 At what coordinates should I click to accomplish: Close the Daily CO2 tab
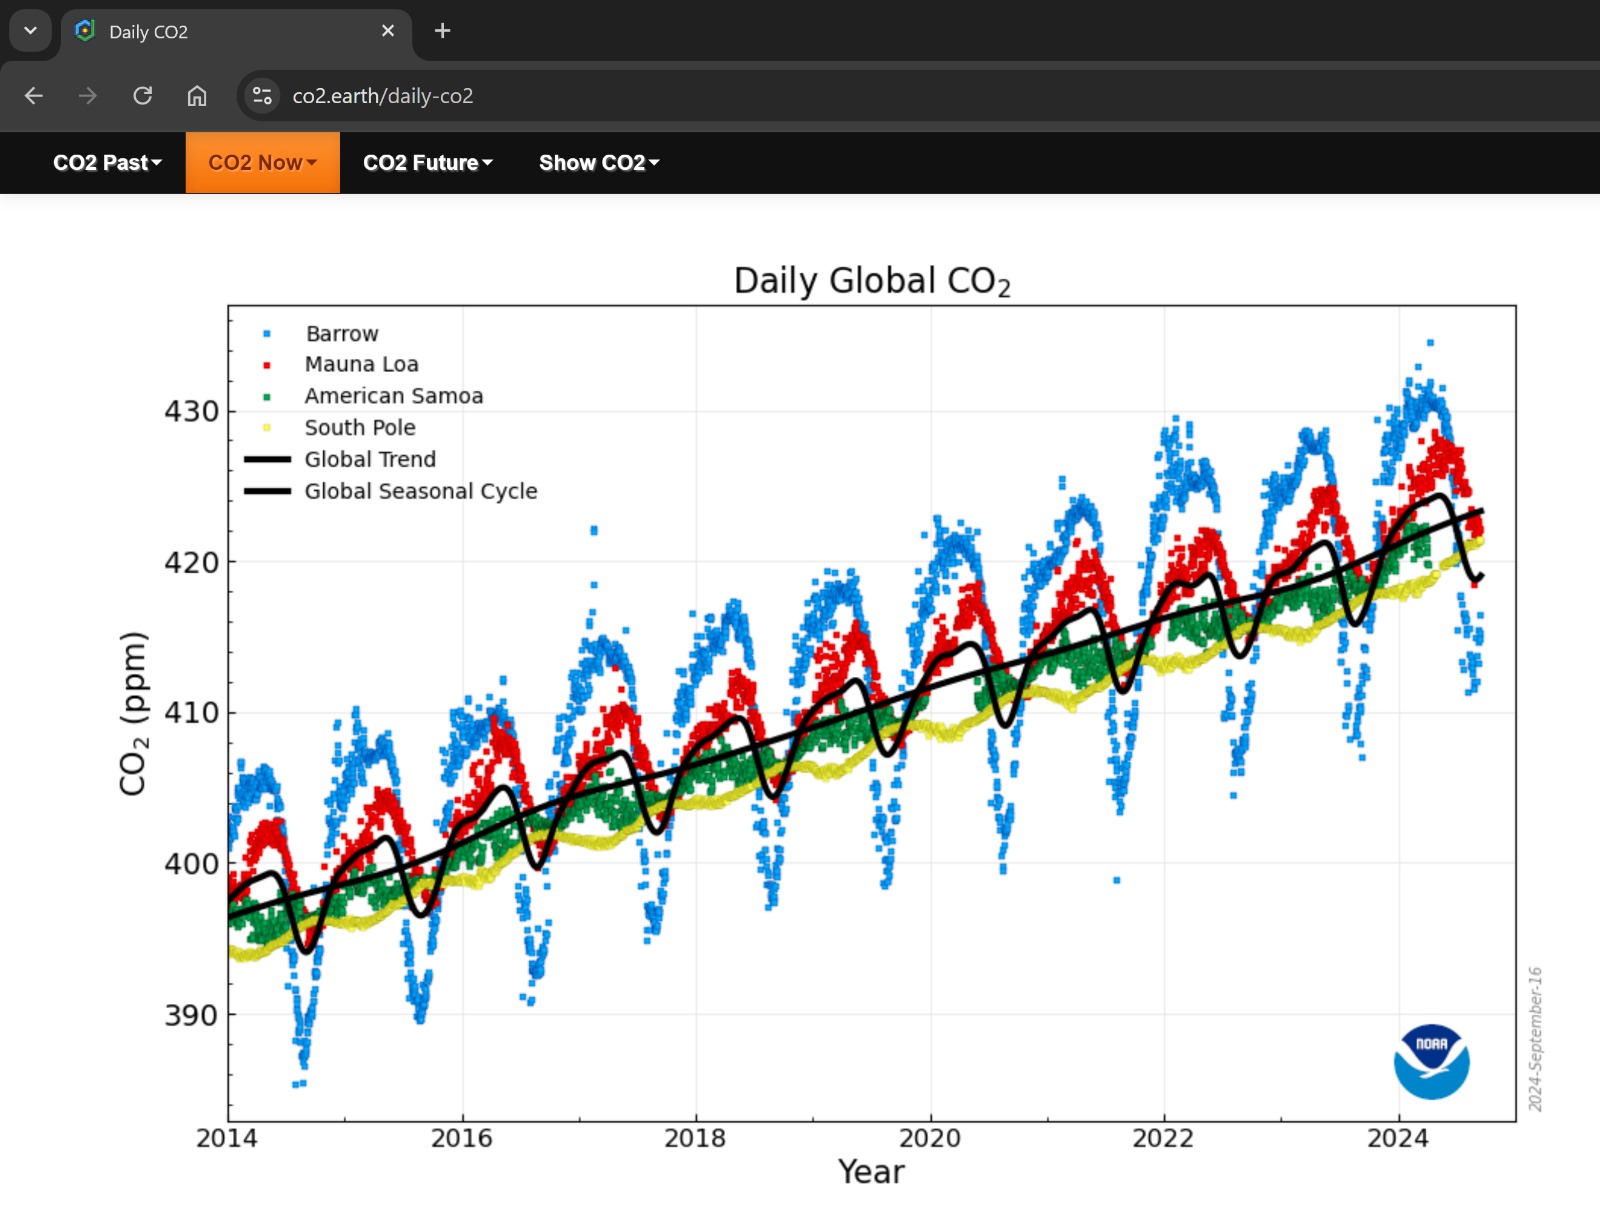(x=388, y=31)
